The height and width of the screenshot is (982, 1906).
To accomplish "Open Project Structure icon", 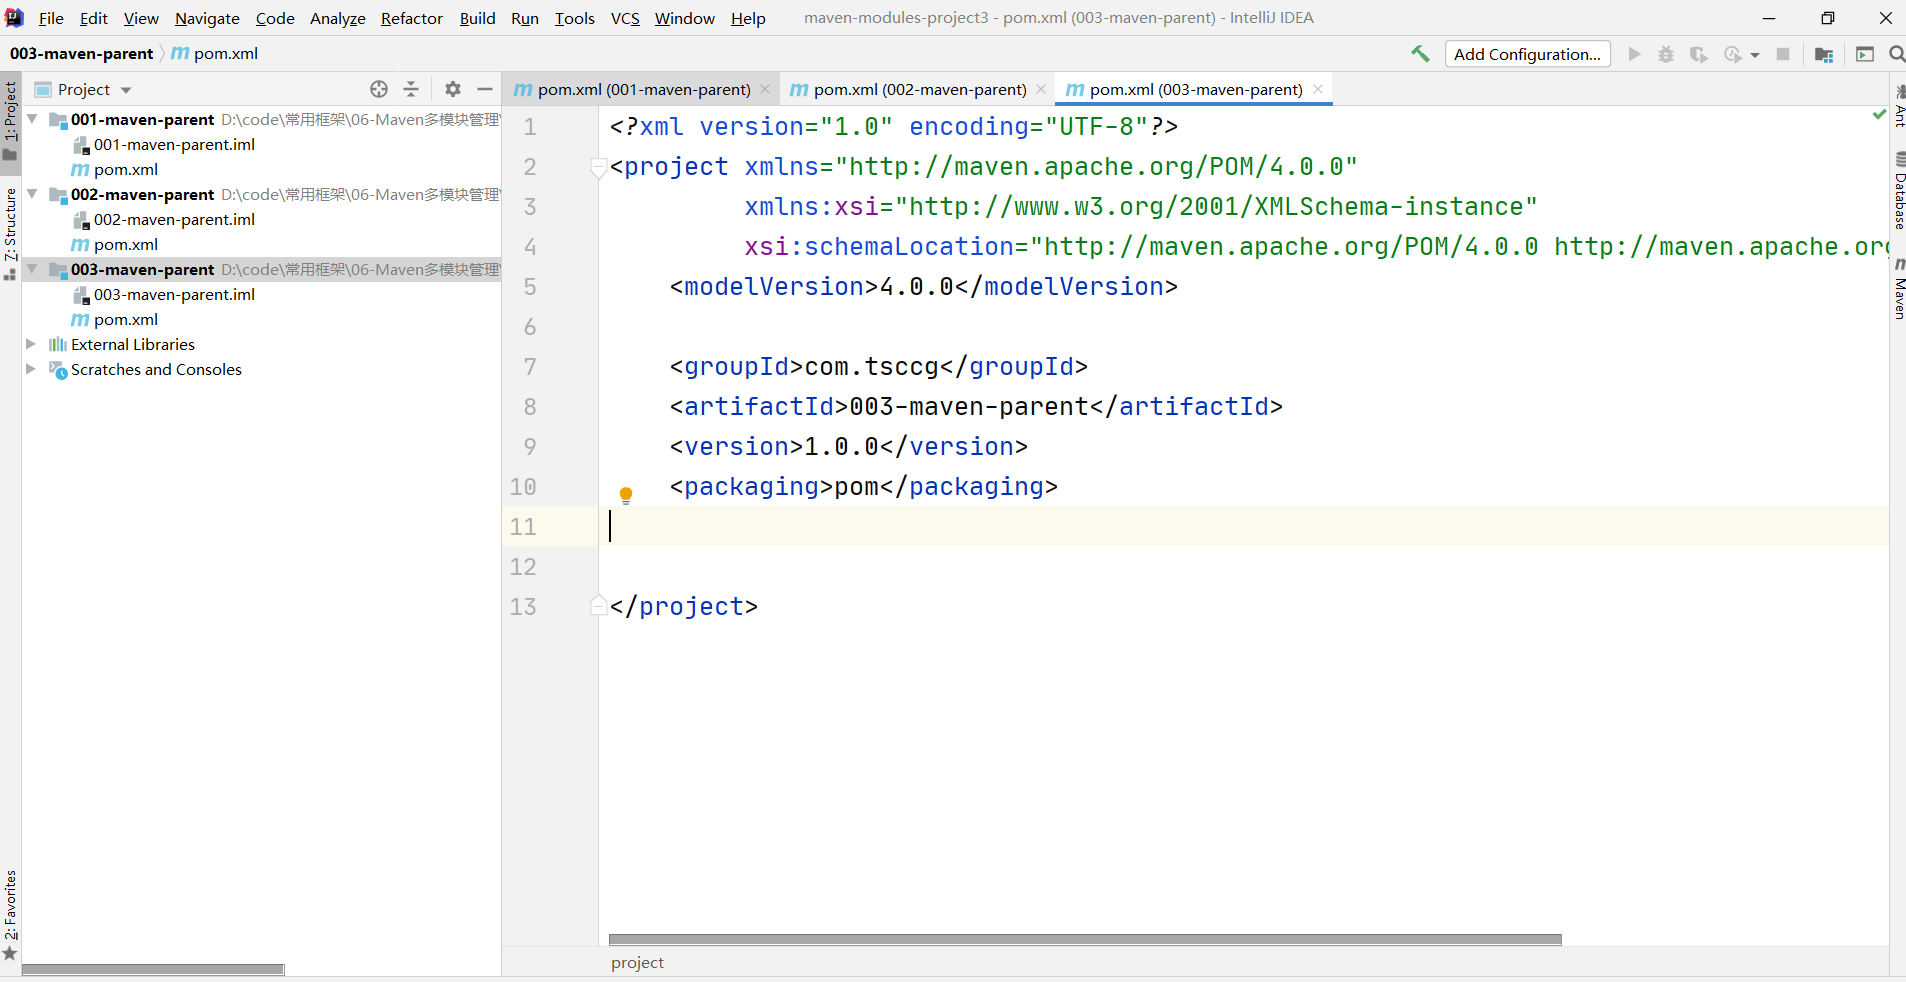I will click(1824, 54).
